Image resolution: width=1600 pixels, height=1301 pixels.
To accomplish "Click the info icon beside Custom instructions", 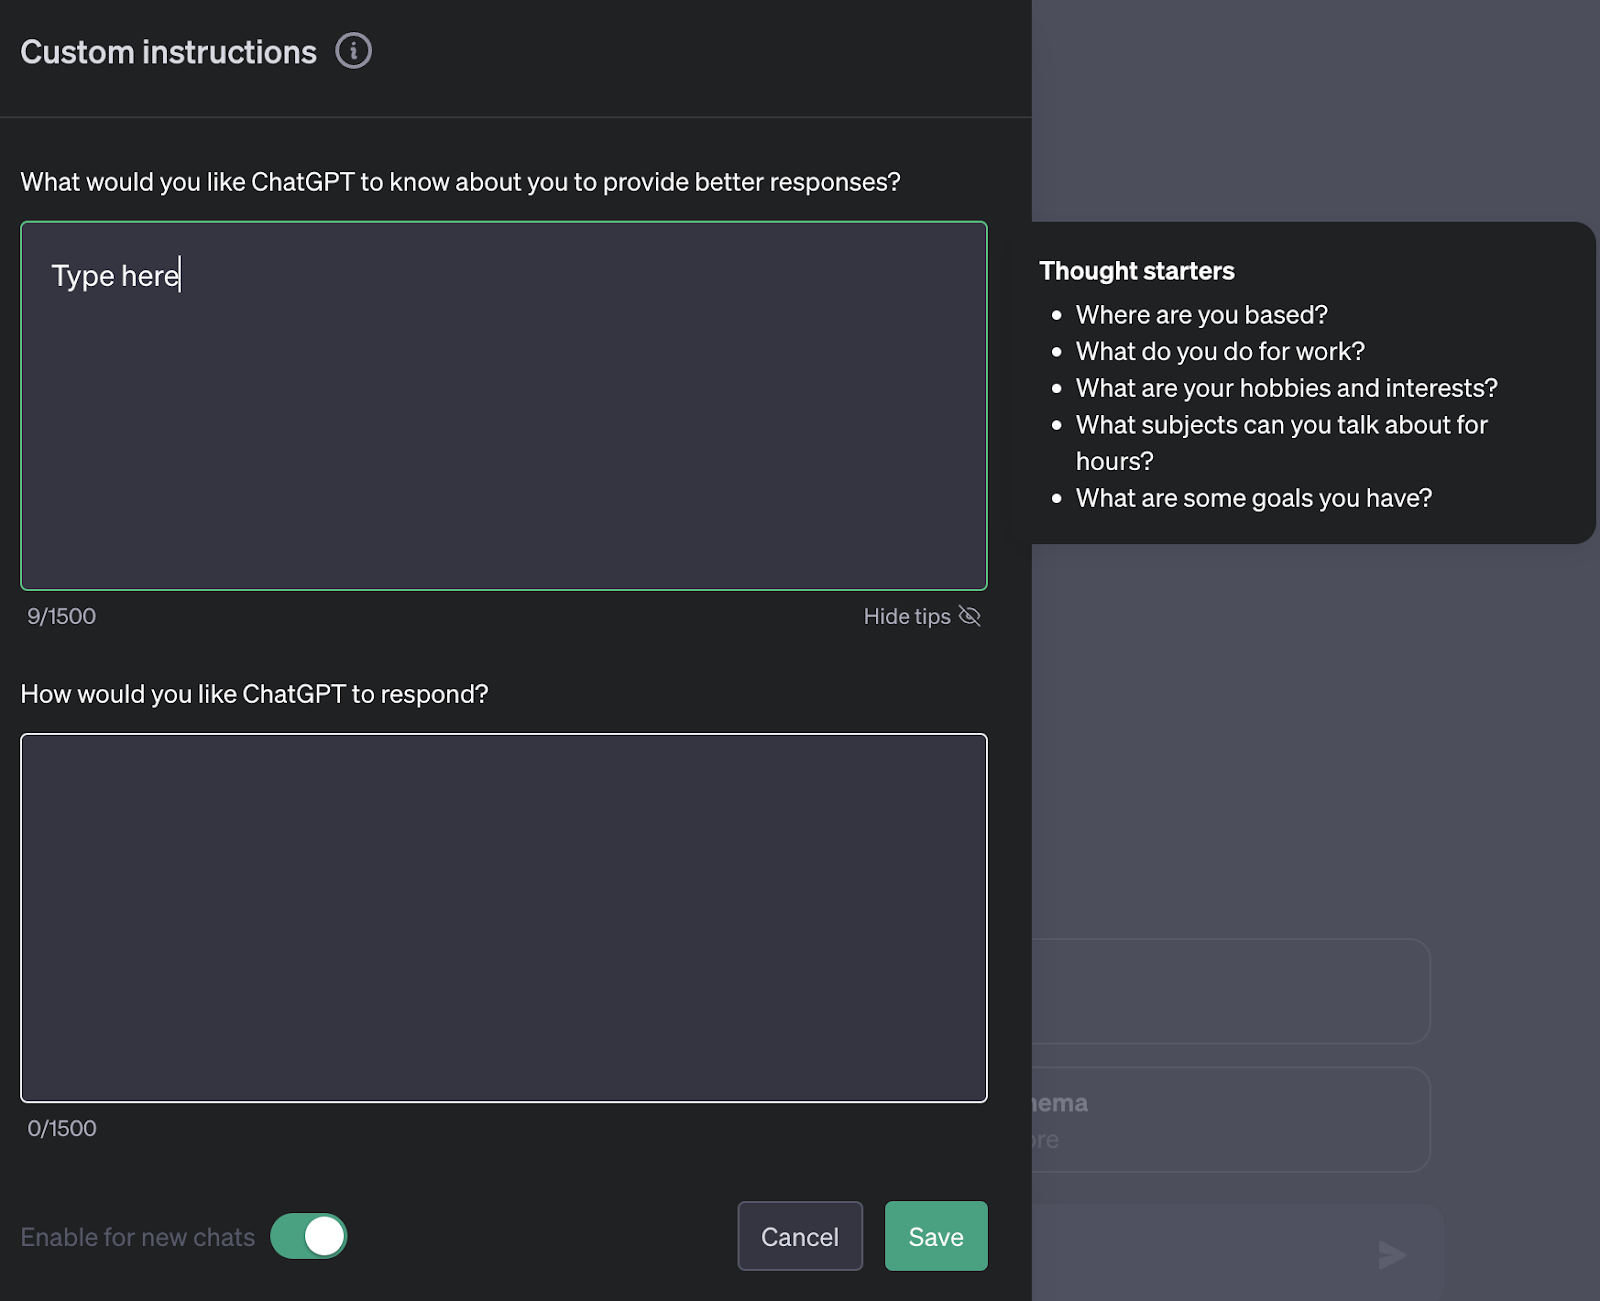I will [353, 51].
